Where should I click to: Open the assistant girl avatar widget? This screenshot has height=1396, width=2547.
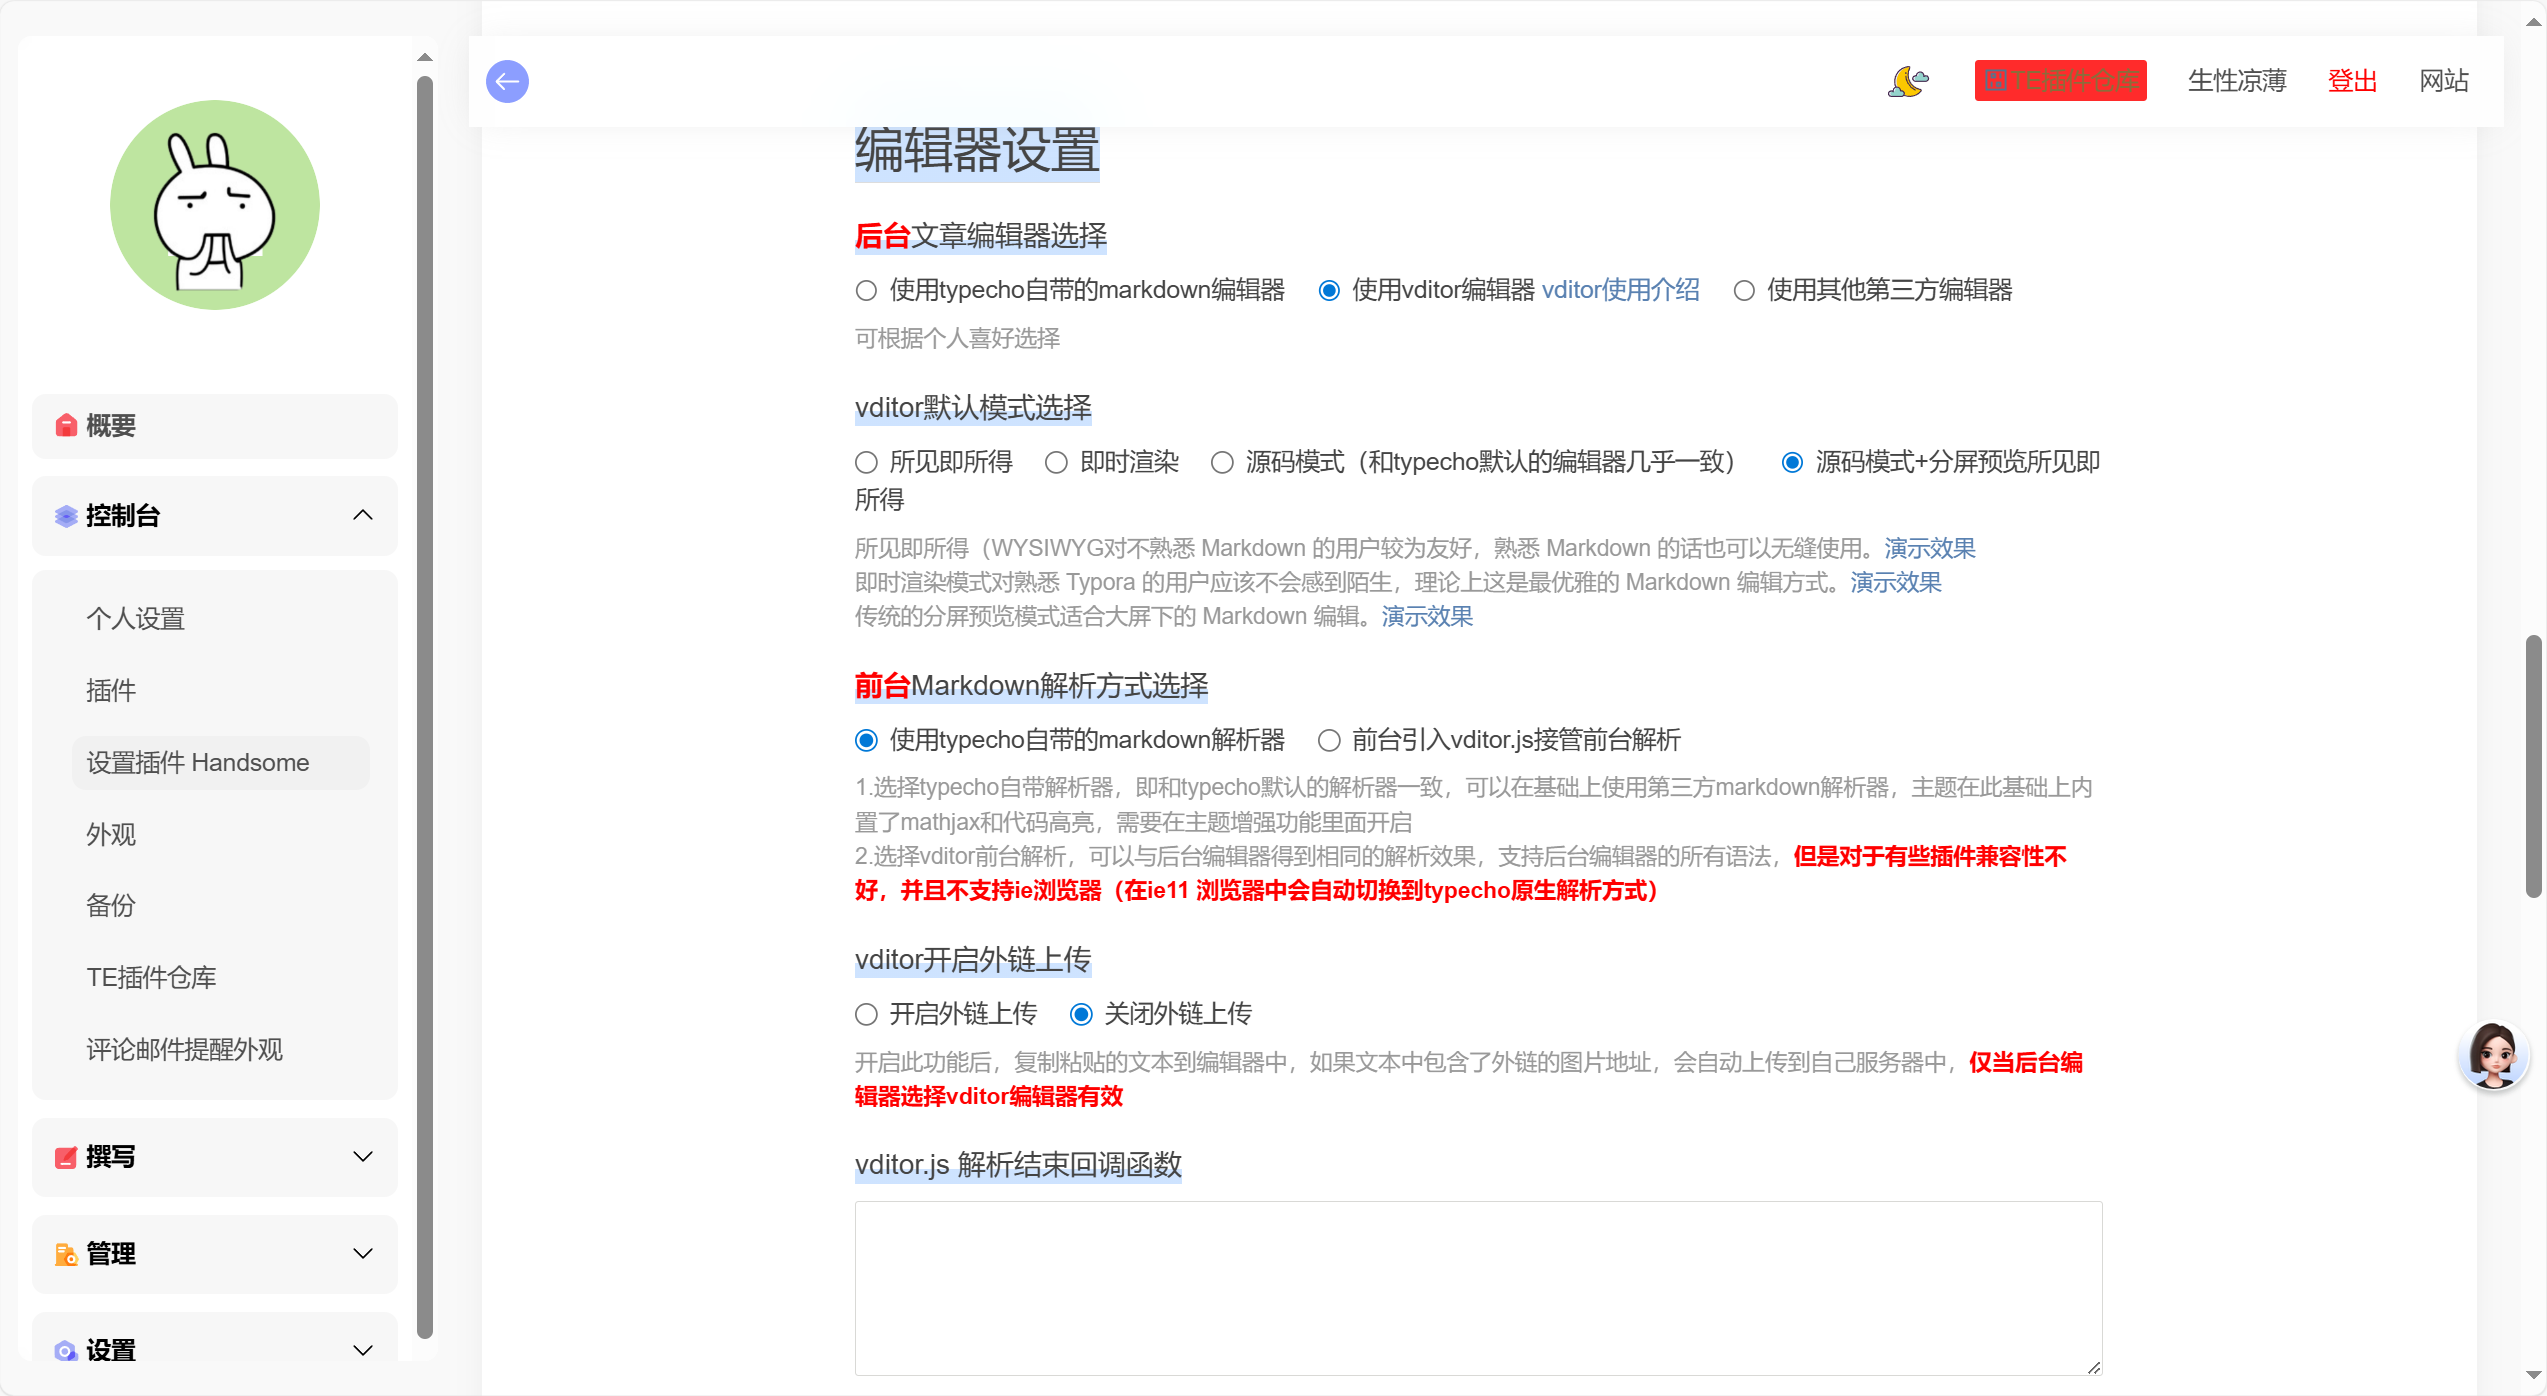click(x=2492, y=1055)
